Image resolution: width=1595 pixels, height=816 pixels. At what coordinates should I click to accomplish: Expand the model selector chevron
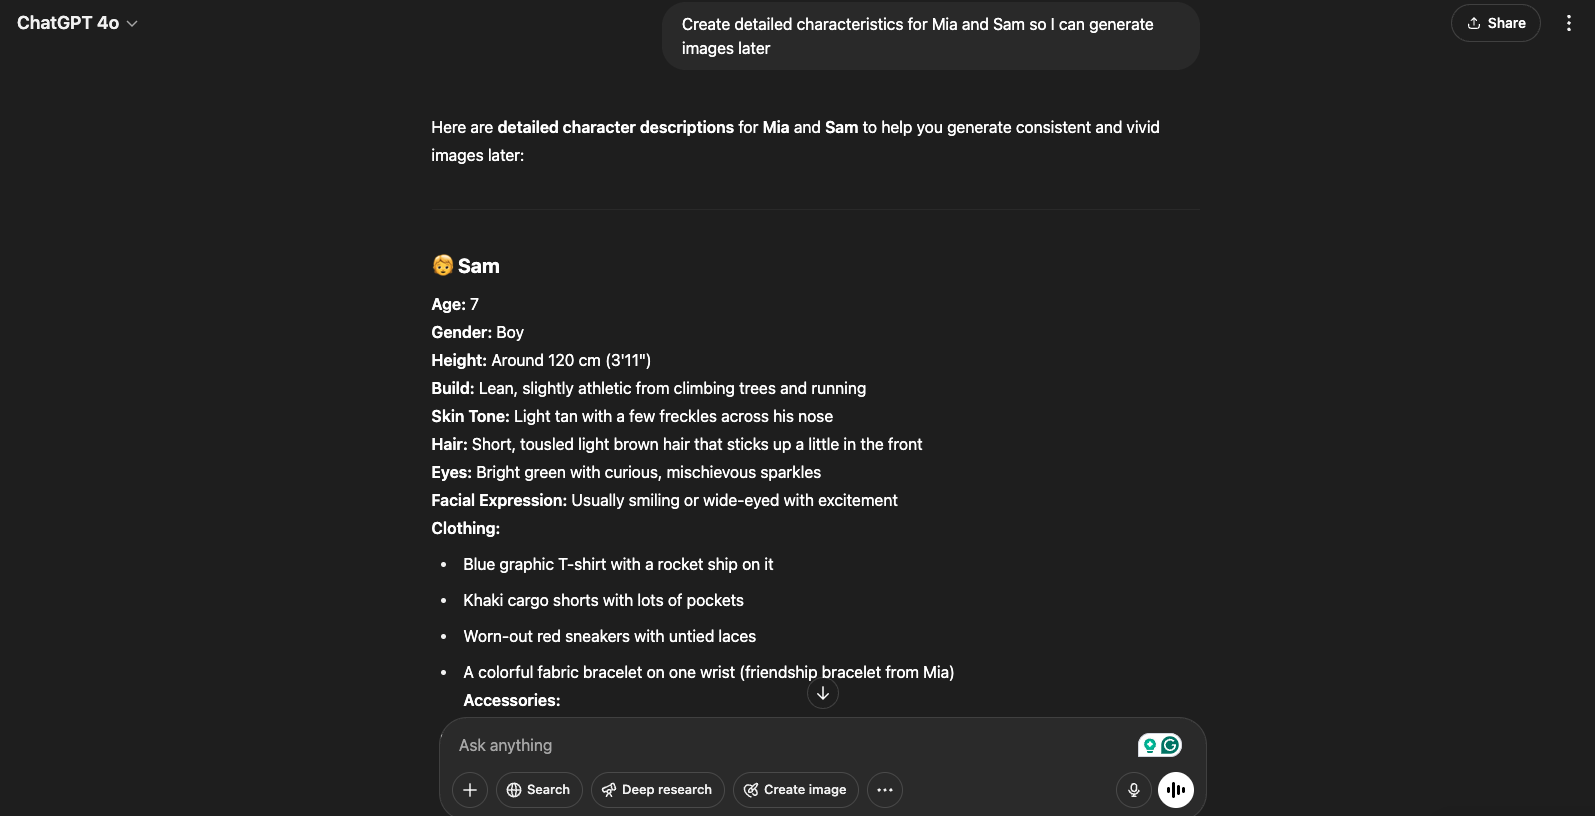point(130,23)
